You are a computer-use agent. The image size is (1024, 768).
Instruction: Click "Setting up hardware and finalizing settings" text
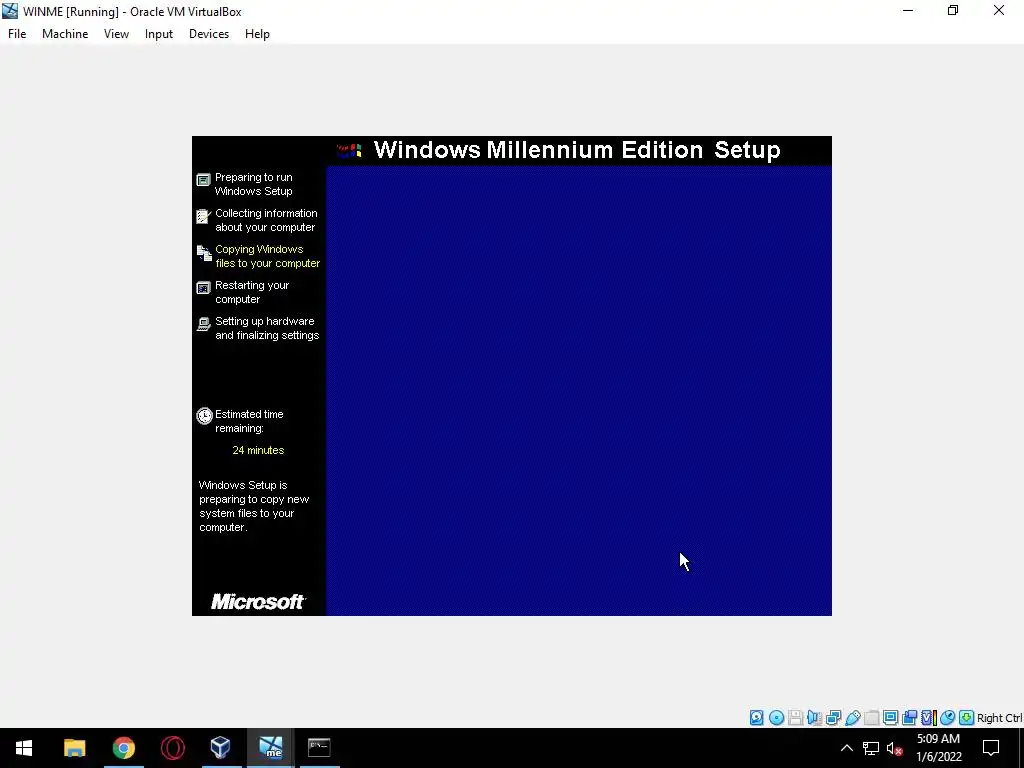click(267, 328)
